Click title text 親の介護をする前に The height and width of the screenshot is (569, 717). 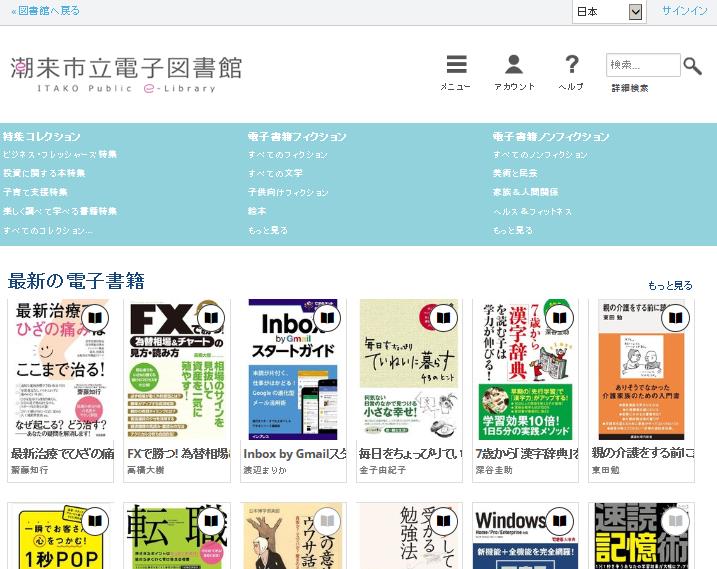tap(643, 453)
